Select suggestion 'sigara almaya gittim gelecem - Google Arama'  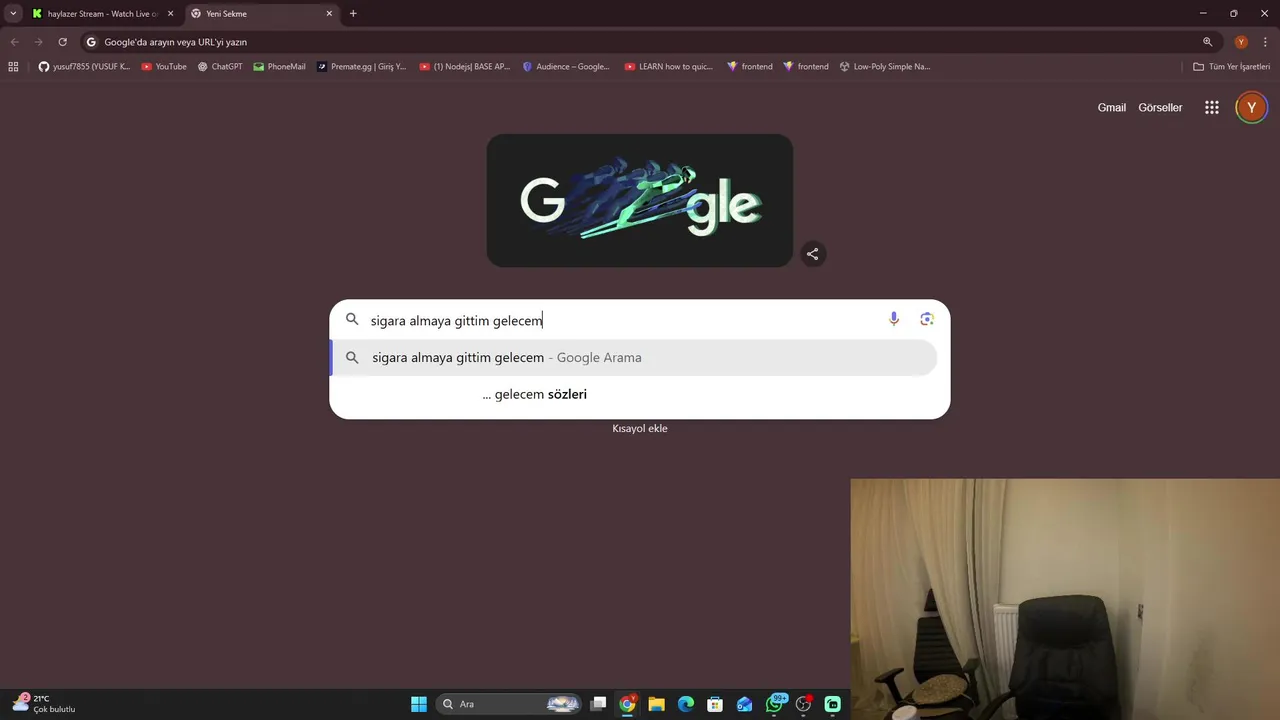click(x=634, y=358)
